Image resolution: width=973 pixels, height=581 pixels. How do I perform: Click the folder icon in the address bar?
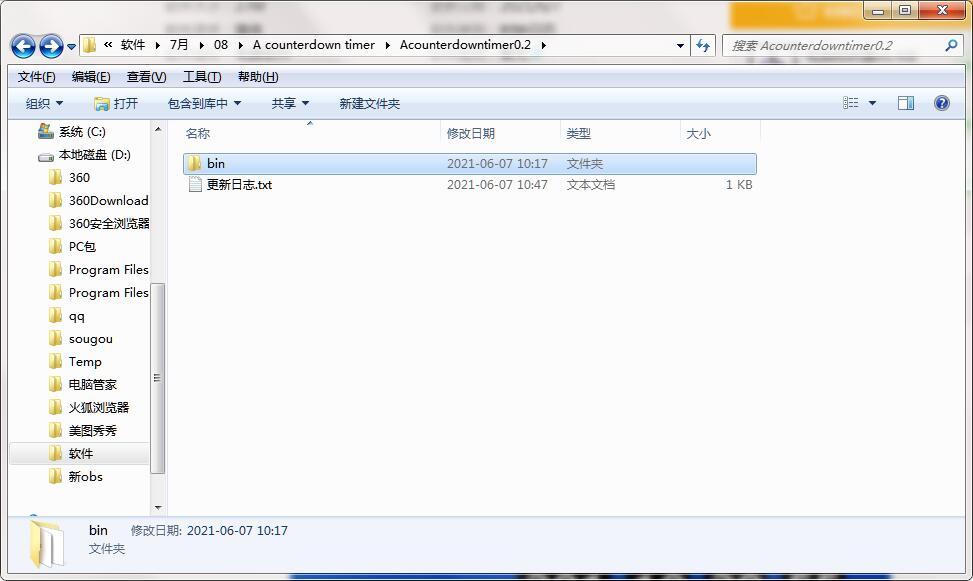90,45
